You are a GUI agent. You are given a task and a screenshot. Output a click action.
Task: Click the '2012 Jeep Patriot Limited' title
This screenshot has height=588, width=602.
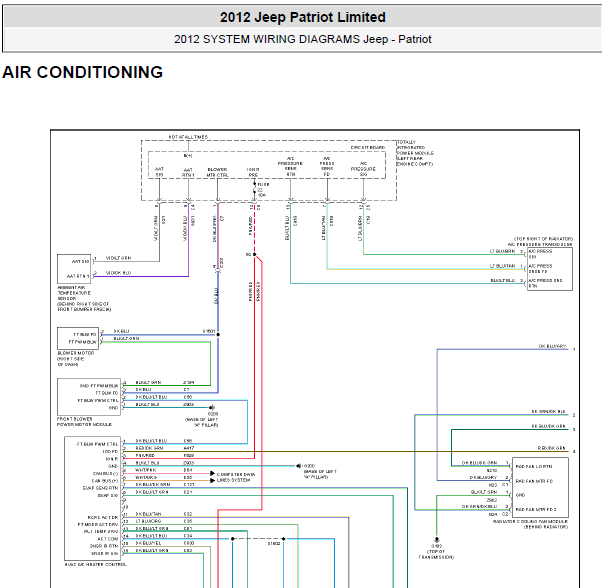click(303, 17)
